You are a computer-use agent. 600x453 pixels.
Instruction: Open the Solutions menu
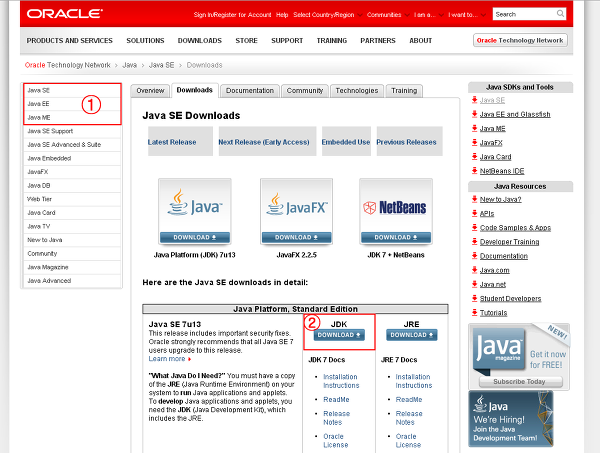coord(145,41)
